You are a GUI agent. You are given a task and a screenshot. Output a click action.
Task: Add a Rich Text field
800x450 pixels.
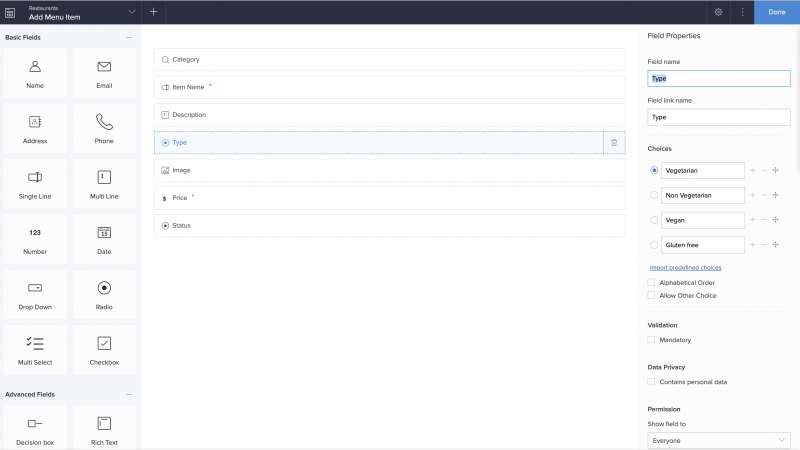pyautogui.click(x=104, y=428)
